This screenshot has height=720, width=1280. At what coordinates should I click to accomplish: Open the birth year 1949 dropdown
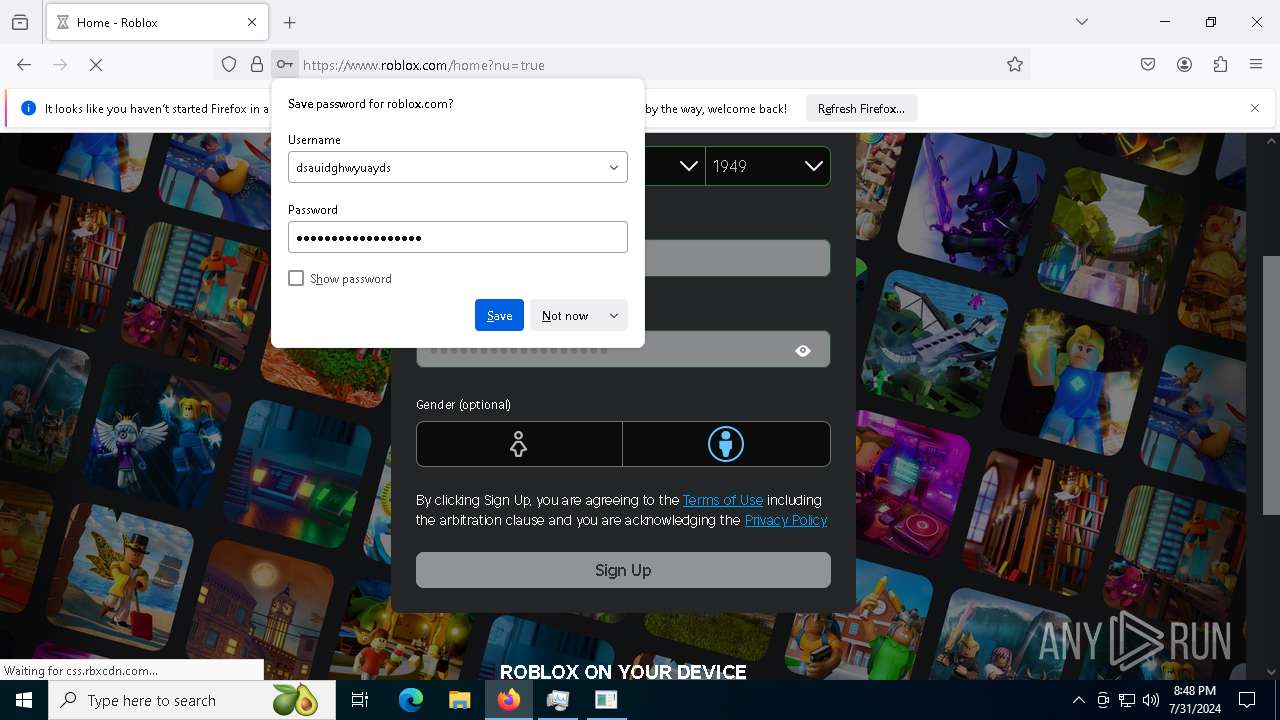[x=768, y=166]
